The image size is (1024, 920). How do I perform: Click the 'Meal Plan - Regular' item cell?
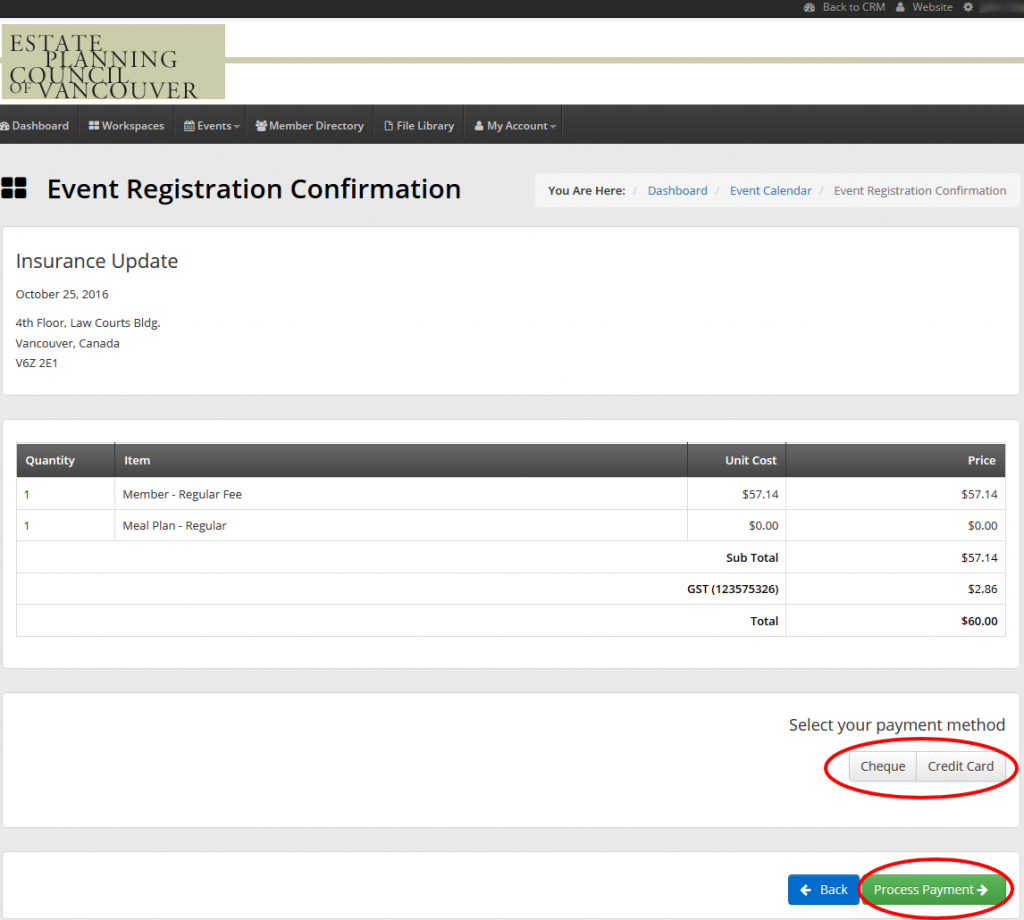point(401,526)
